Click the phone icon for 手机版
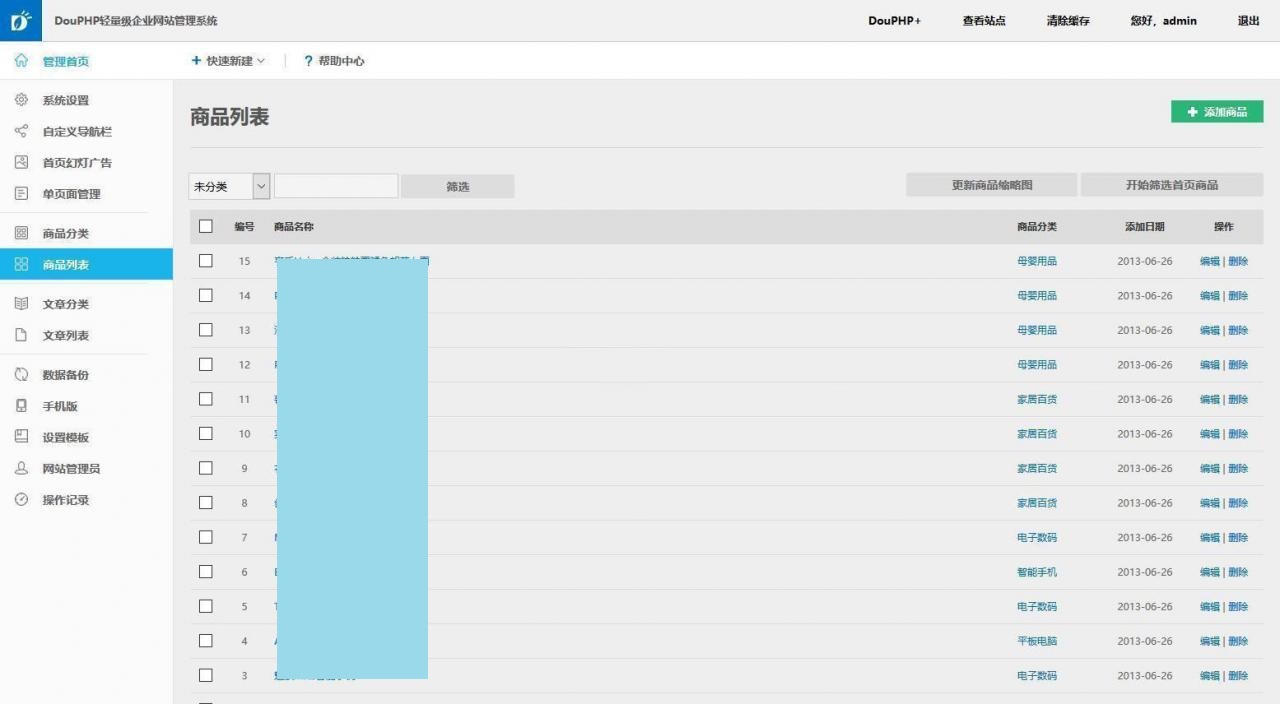1280x704 pixels. tap(21, 406)
